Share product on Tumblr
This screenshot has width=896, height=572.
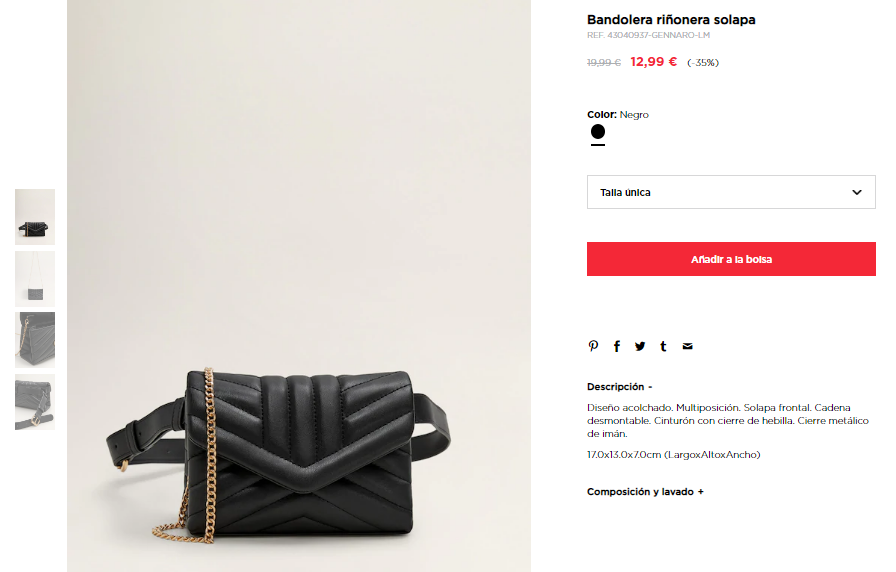(x=663, y=346)
